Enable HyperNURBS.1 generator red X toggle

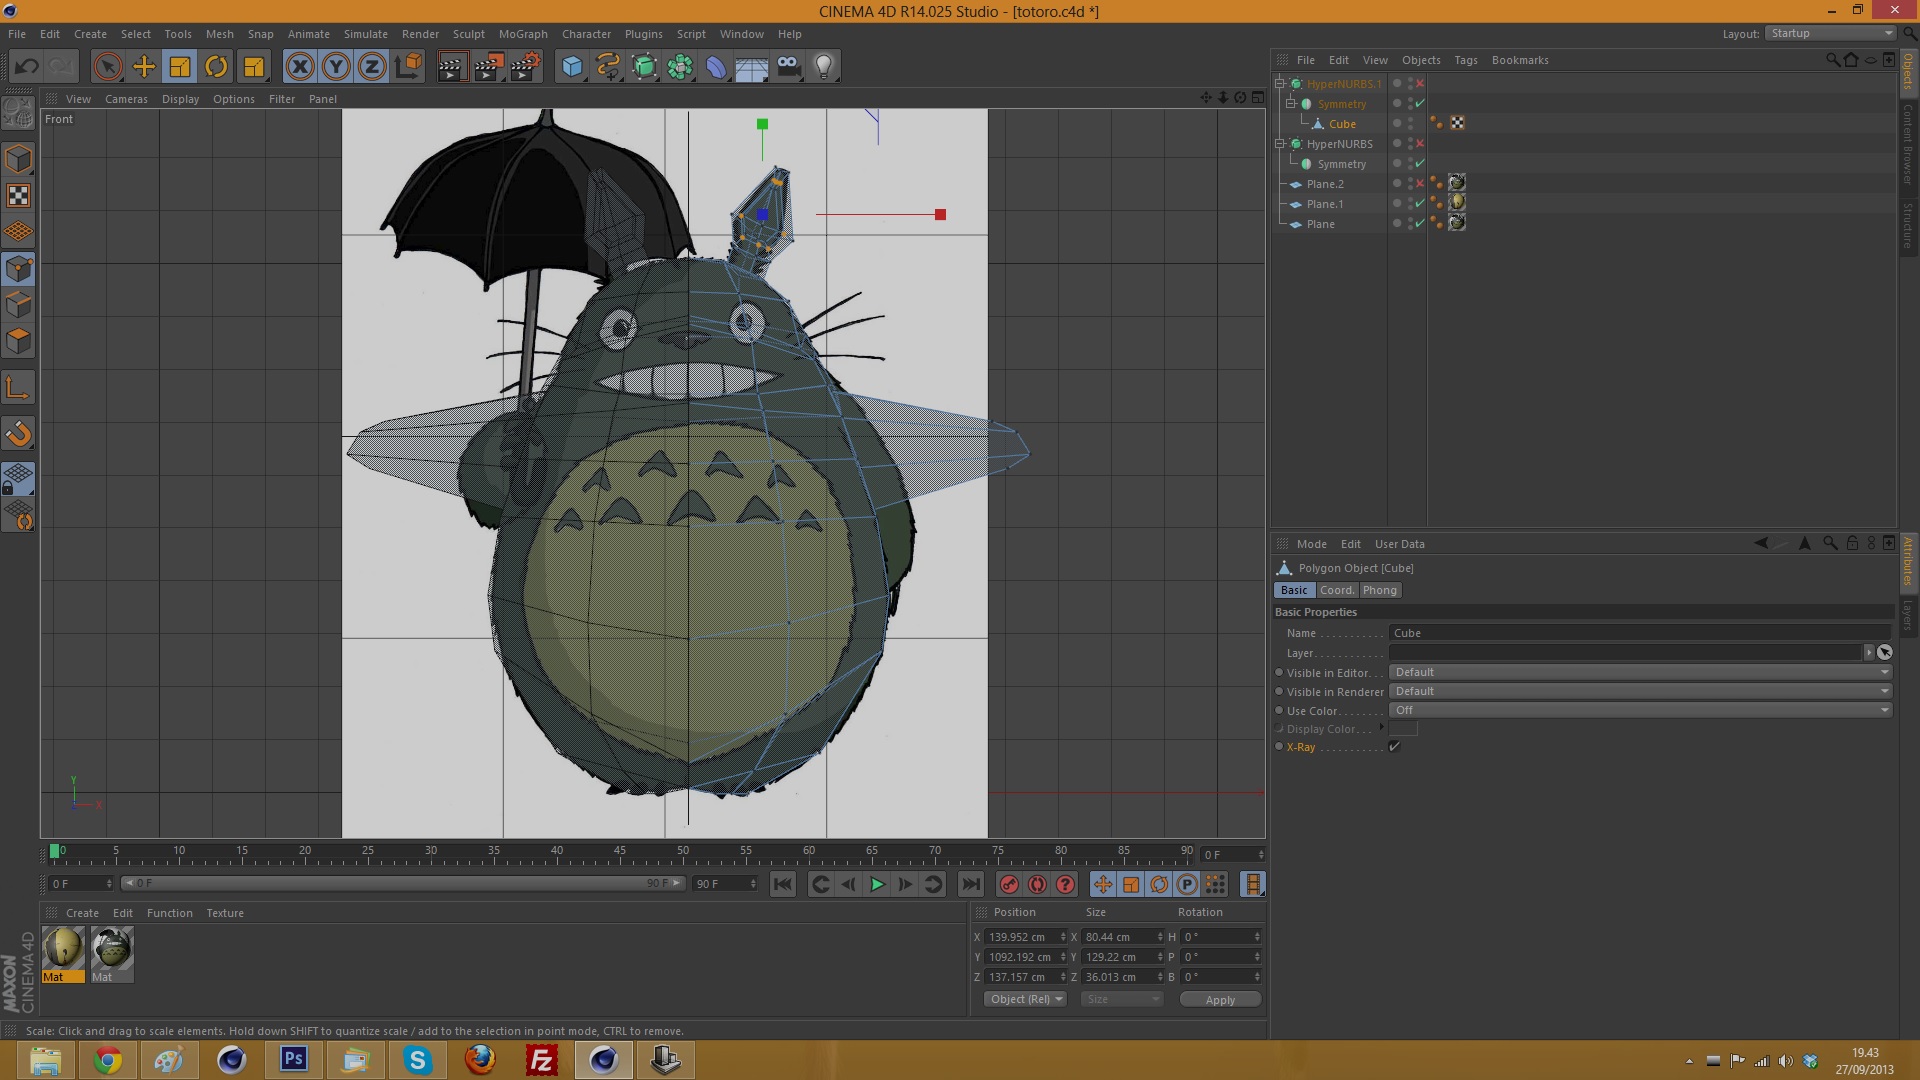(1420, 84)
